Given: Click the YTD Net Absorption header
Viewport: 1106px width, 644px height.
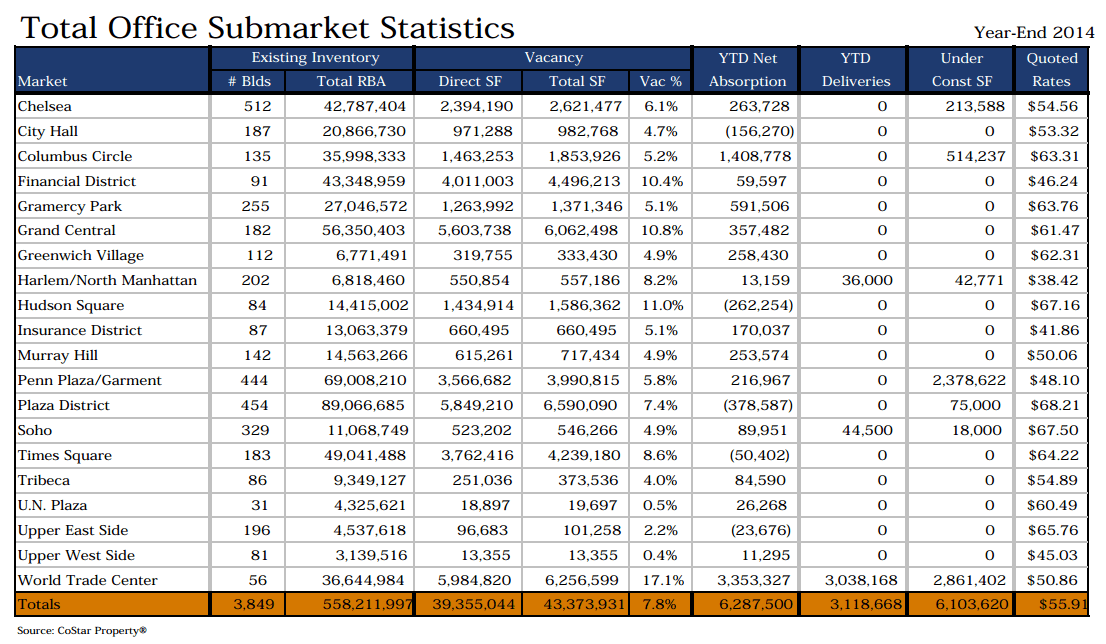Looking at the screenshot, I should (747, 69).
